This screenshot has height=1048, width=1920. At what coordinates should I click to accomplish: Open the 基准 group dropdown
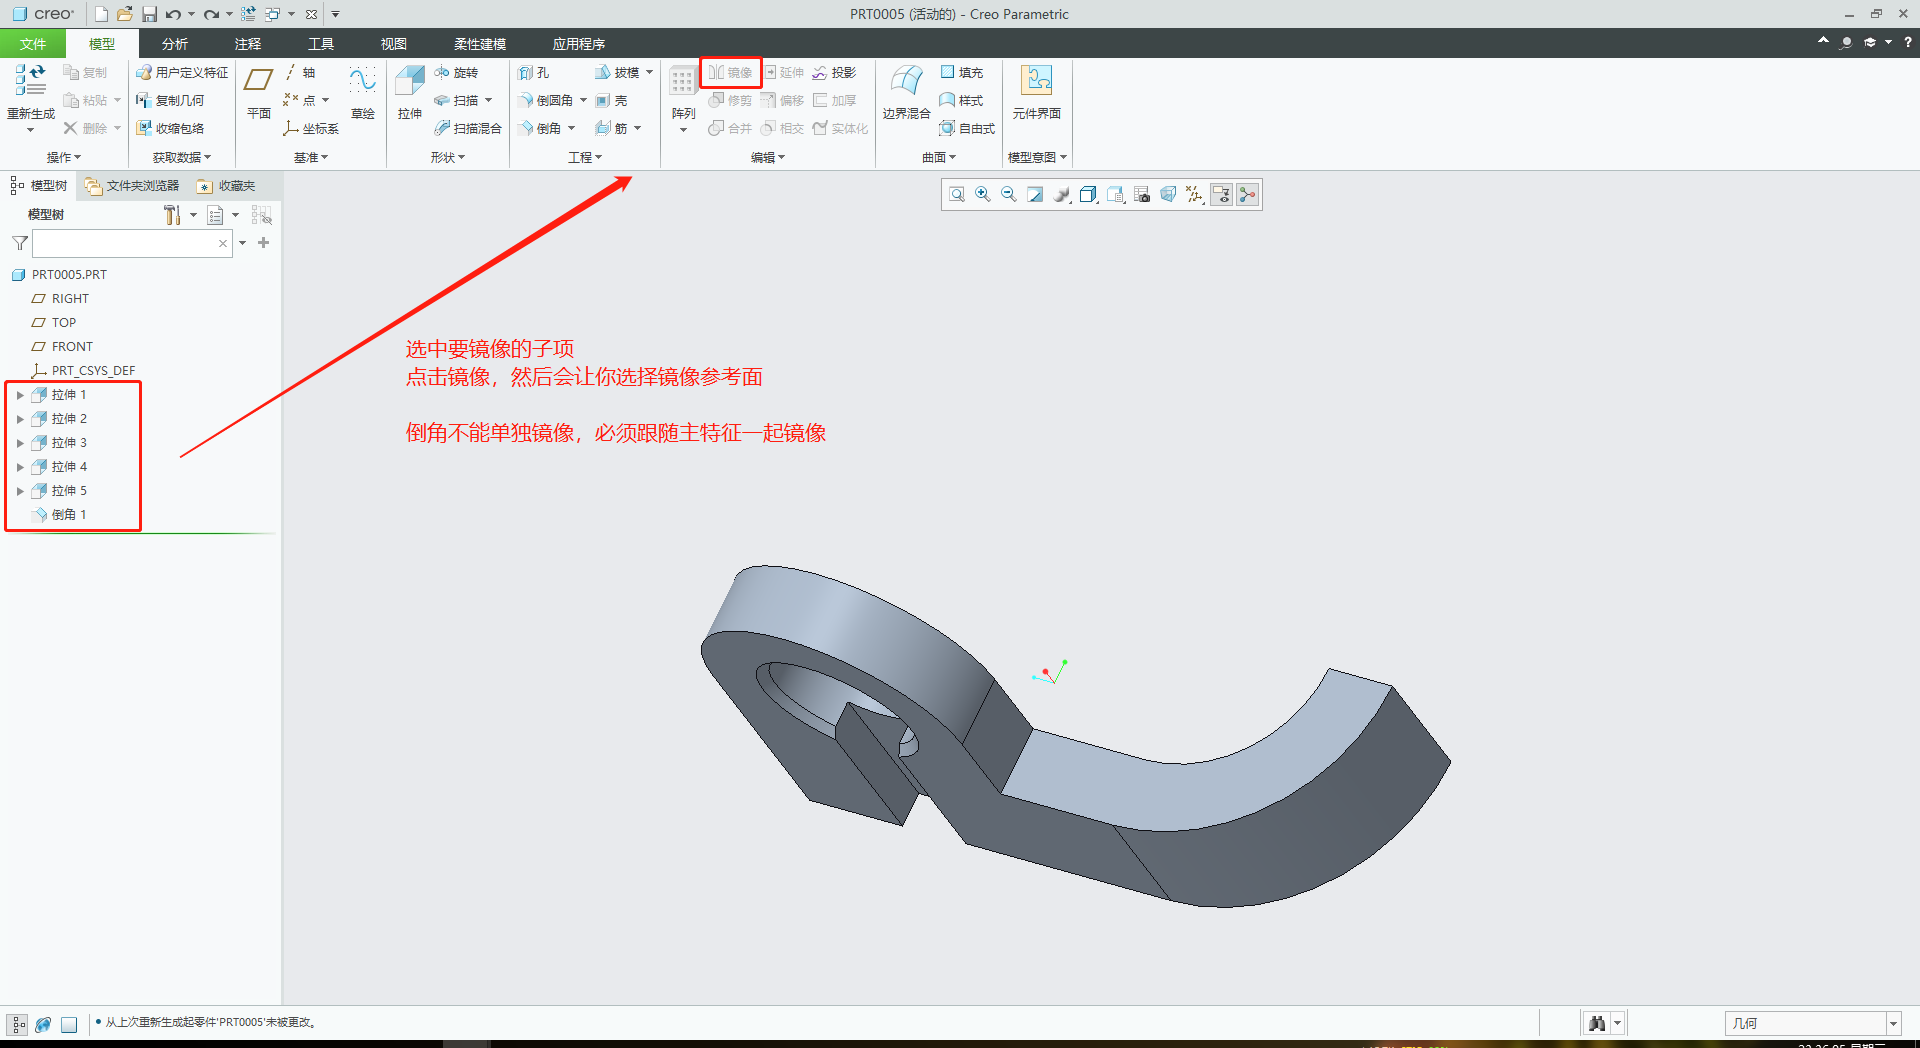[x=311, y=157]
